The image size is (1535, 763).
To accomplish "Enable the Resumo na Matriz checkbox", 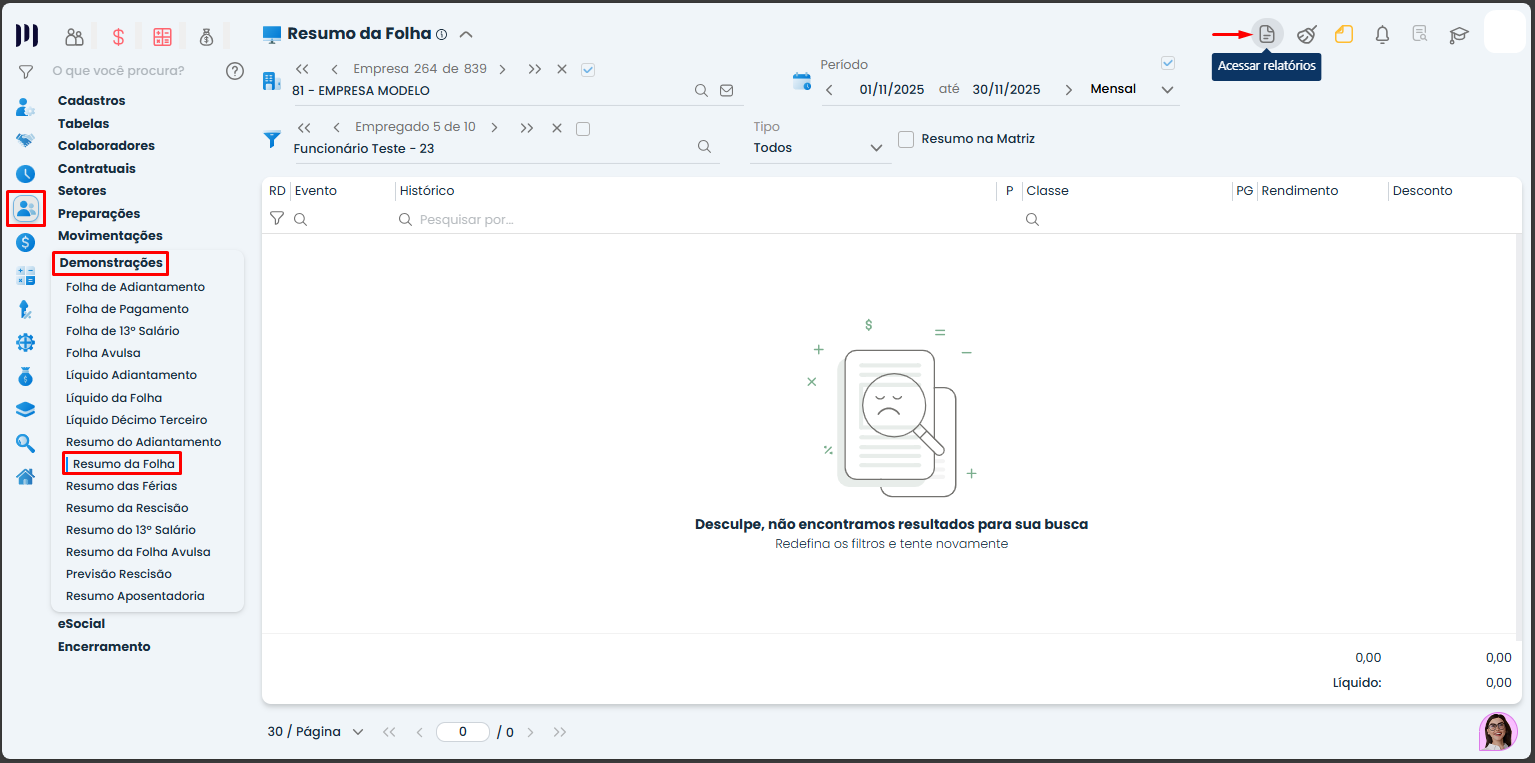I will [x=906, y=139].
